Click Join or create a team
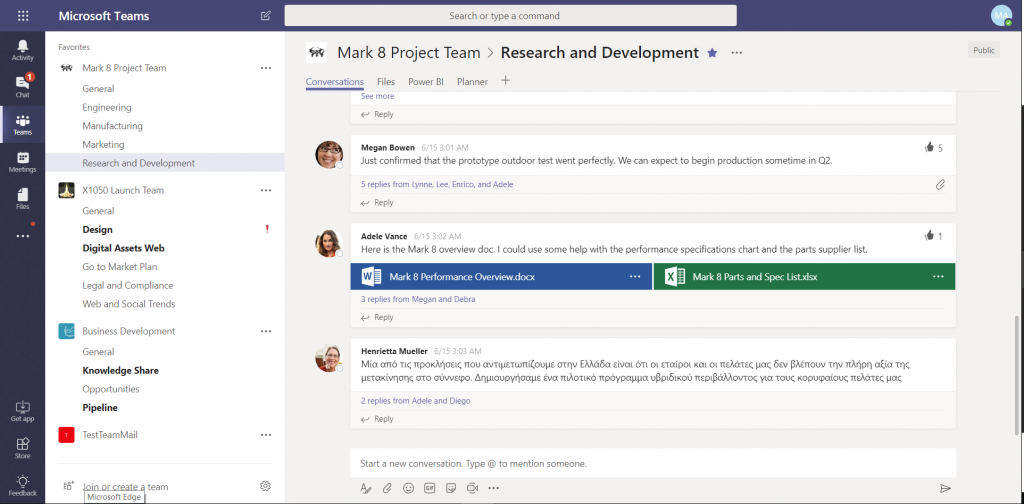Viewport: 1024px width, 504px height. click(x=125, y=486)
